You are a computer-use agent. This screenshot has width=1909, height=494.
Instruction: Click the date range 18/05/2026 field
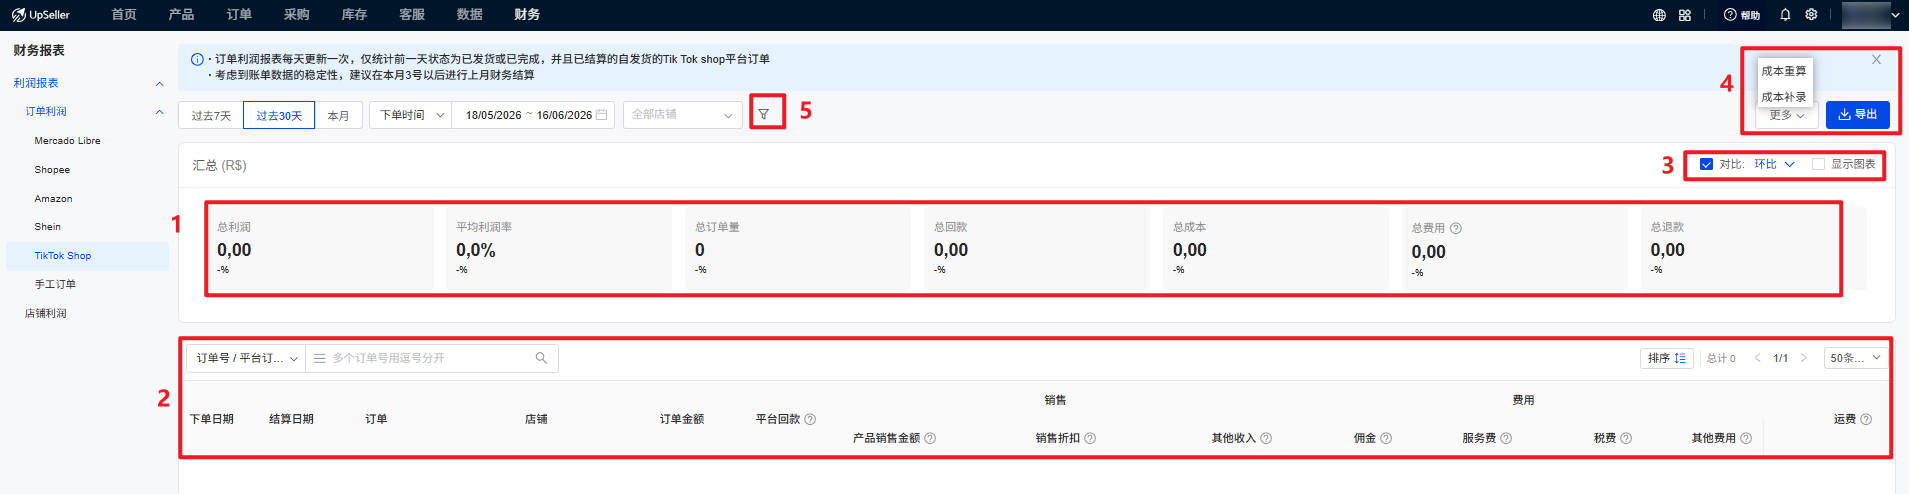tap(493, 115)
